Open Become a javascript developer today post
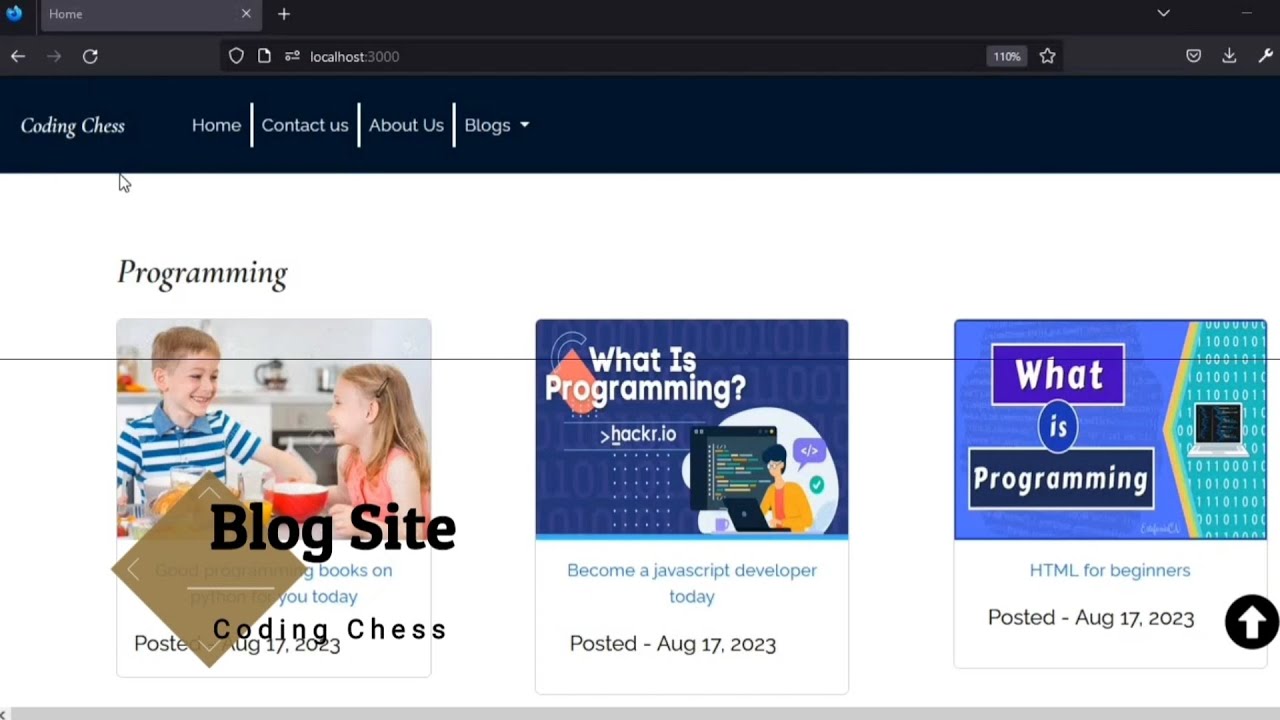Viewport: 1280px width, 720px height. tap(692, 583)
